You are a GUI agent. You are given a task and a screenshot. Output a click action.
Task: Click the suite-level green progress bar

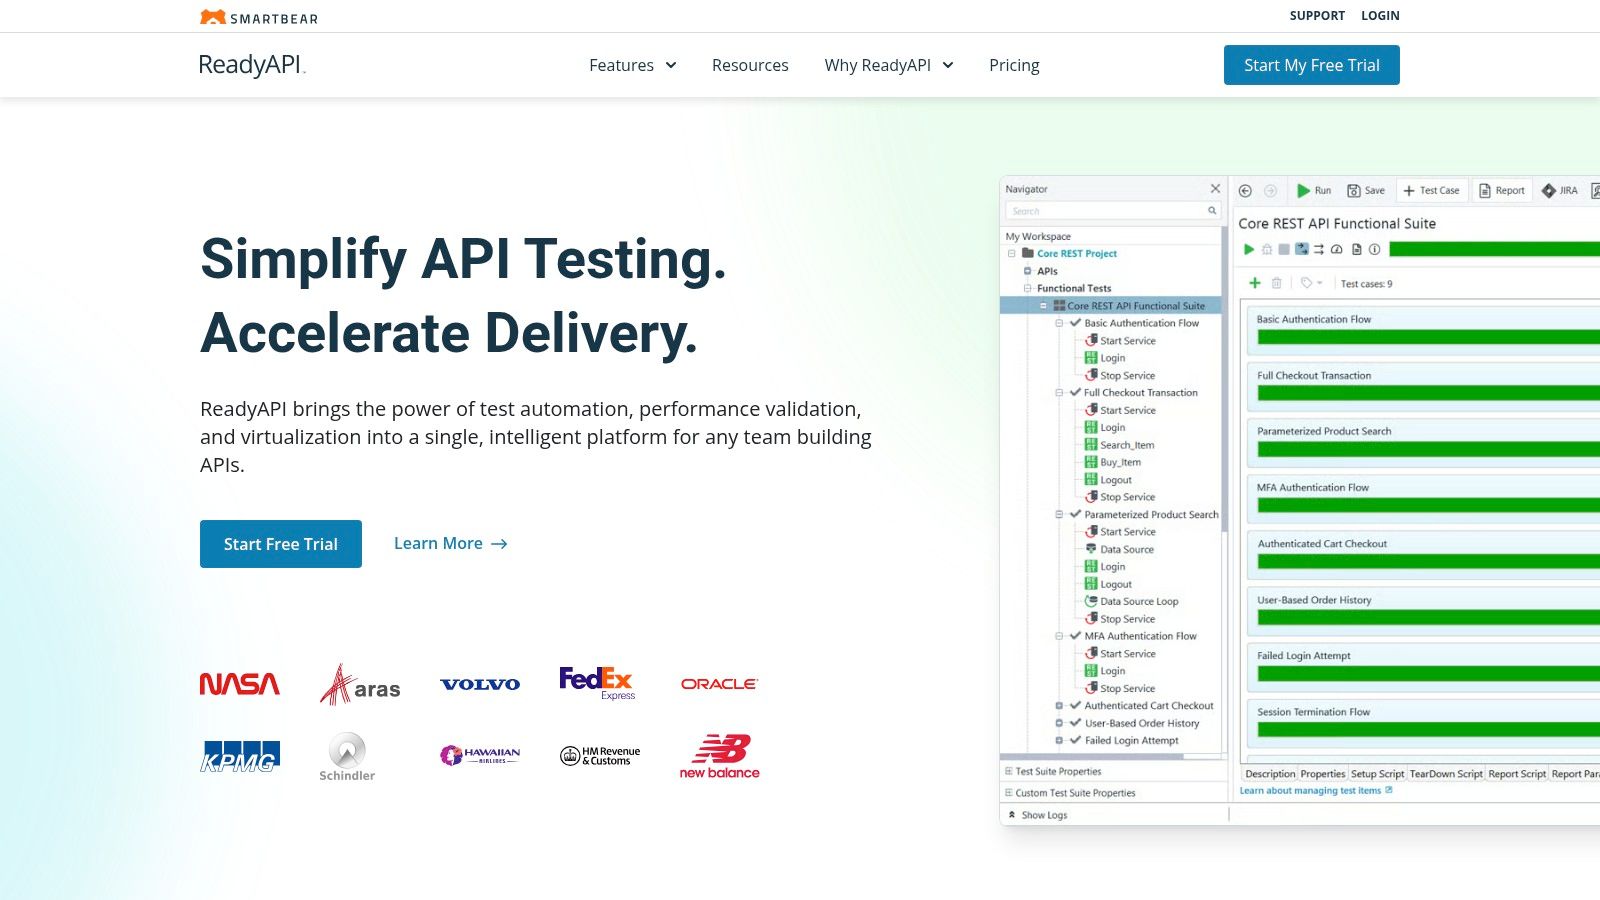tap(1494, 249)
